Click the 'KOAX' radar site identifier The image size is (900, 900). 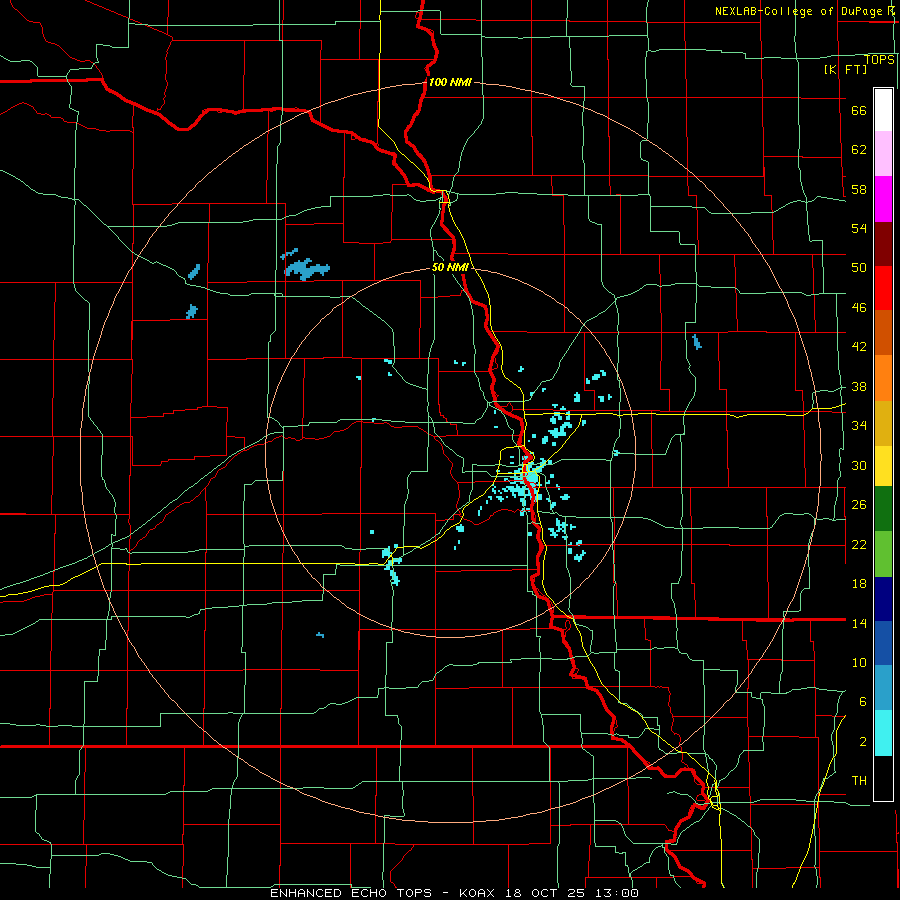click(x=478, y=893)
